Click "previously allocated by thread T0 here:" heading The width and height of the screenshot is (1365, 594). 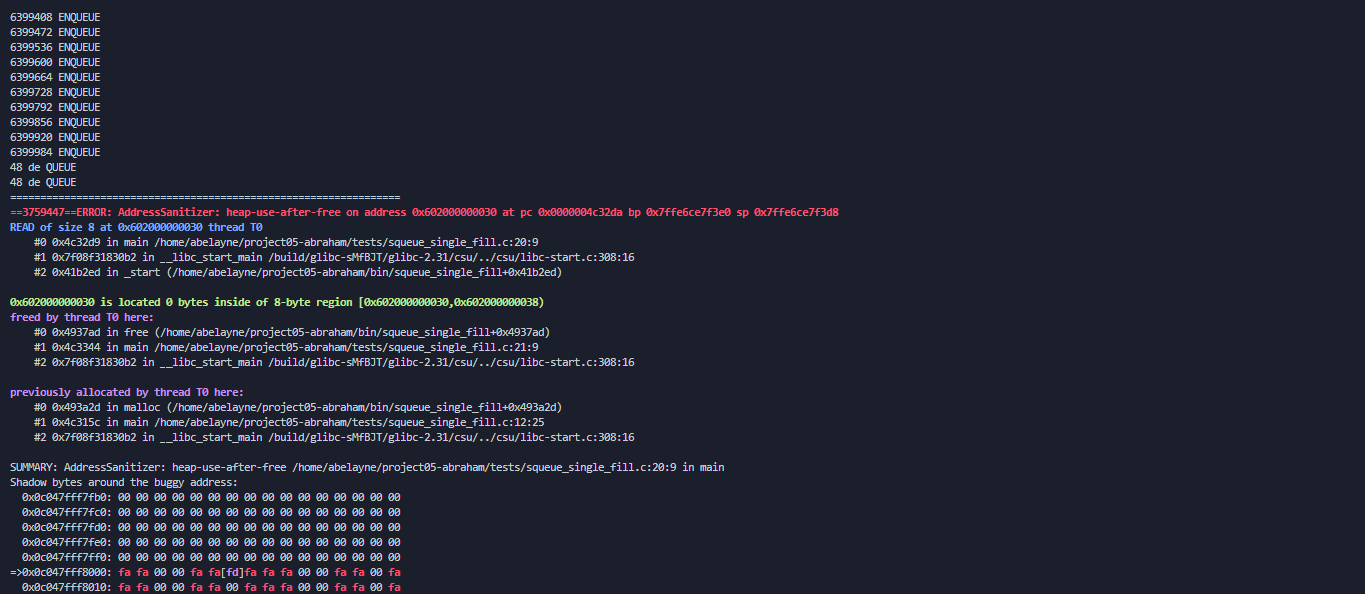point(127,392)
